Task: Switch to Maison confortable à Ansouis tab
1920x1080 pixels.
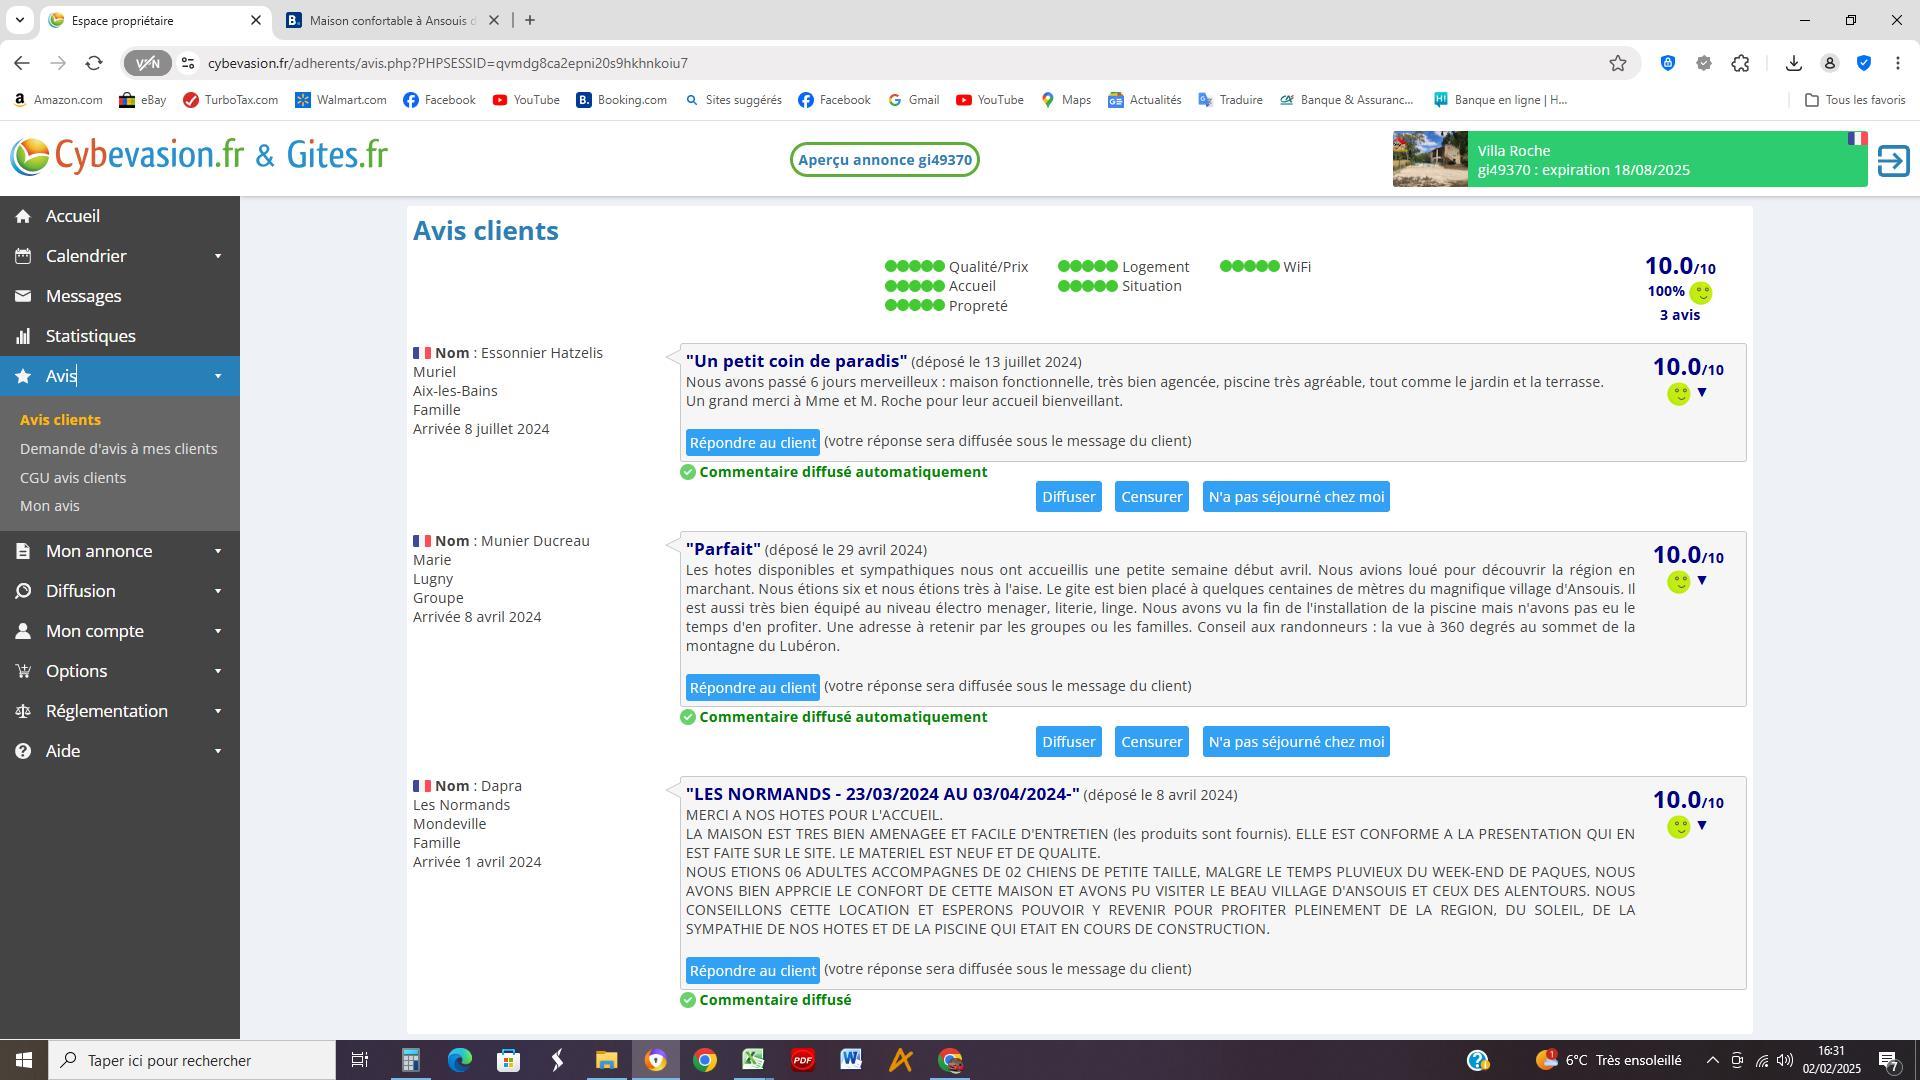Action: coord(390,20)
